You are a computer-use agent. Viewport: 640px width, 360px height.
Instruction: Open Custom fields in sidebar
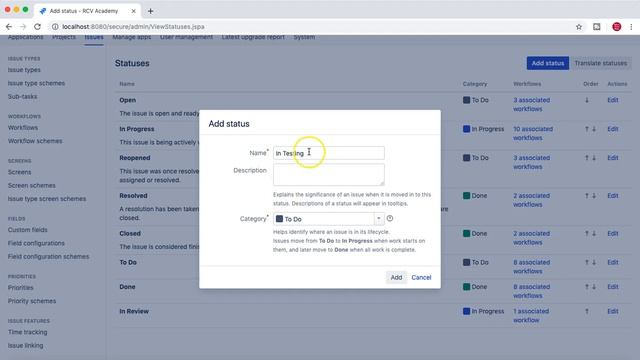[27, 230]
